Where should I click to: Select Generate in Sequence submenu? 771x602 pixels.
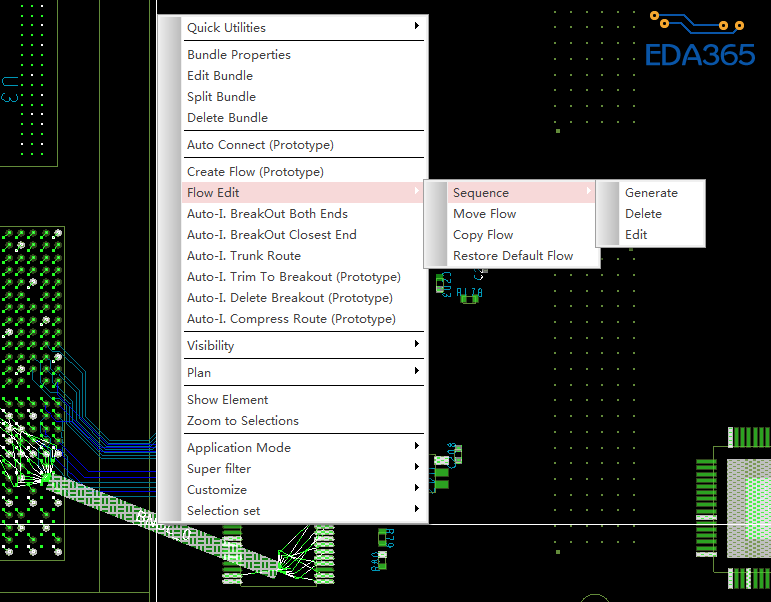[651, 193]
